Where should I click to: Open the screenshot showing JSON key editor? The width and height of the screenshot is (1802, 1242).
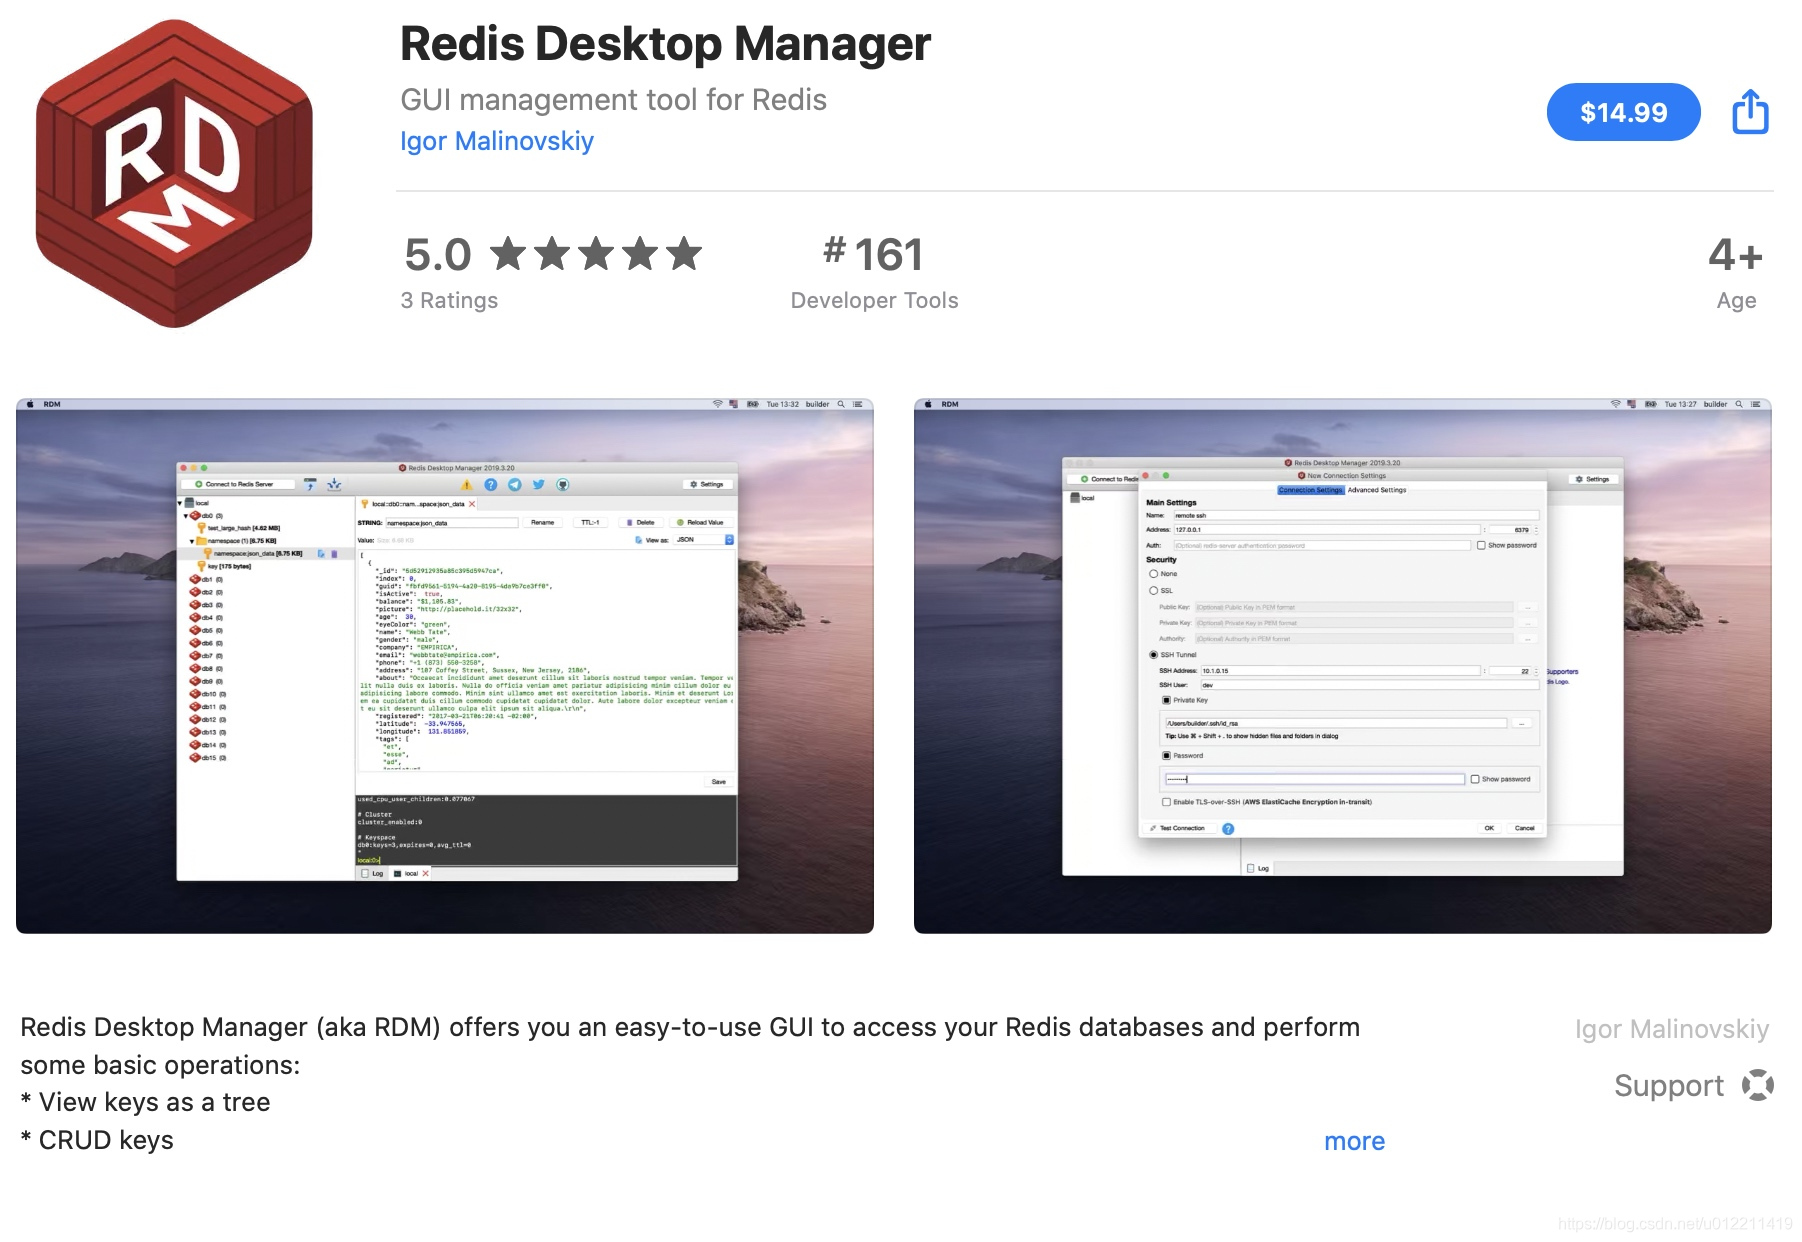pos(445,666)
